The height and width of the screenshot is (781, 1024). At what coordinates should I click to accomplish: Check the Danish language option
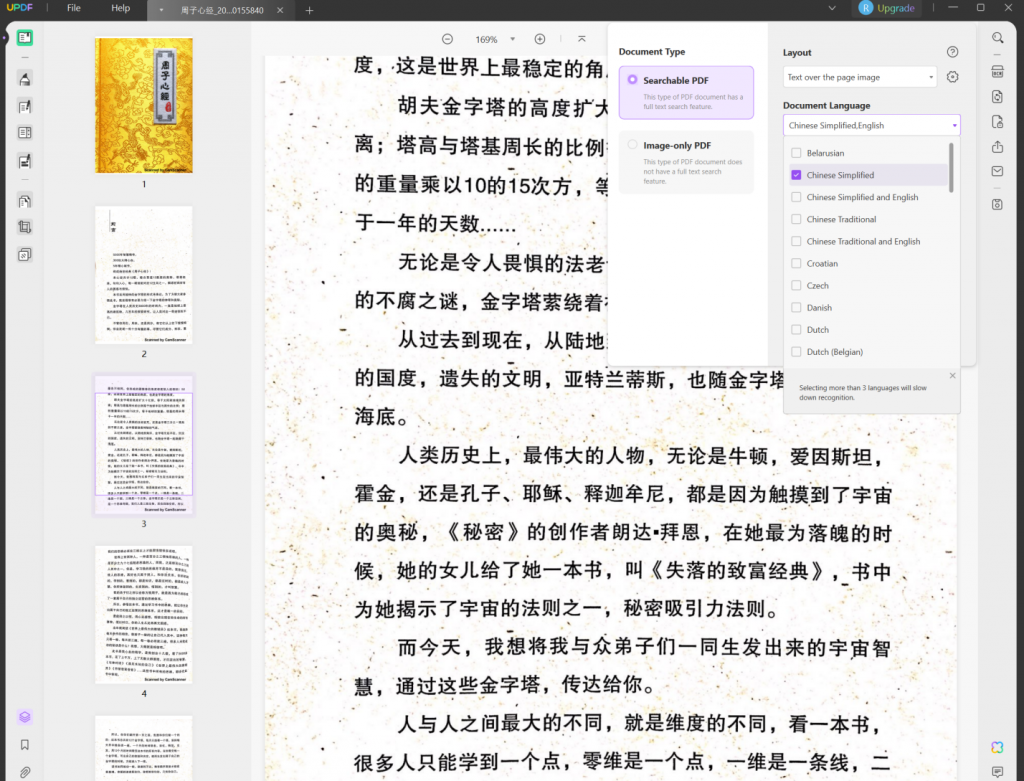pyautogui.click(x=795, y=307)
